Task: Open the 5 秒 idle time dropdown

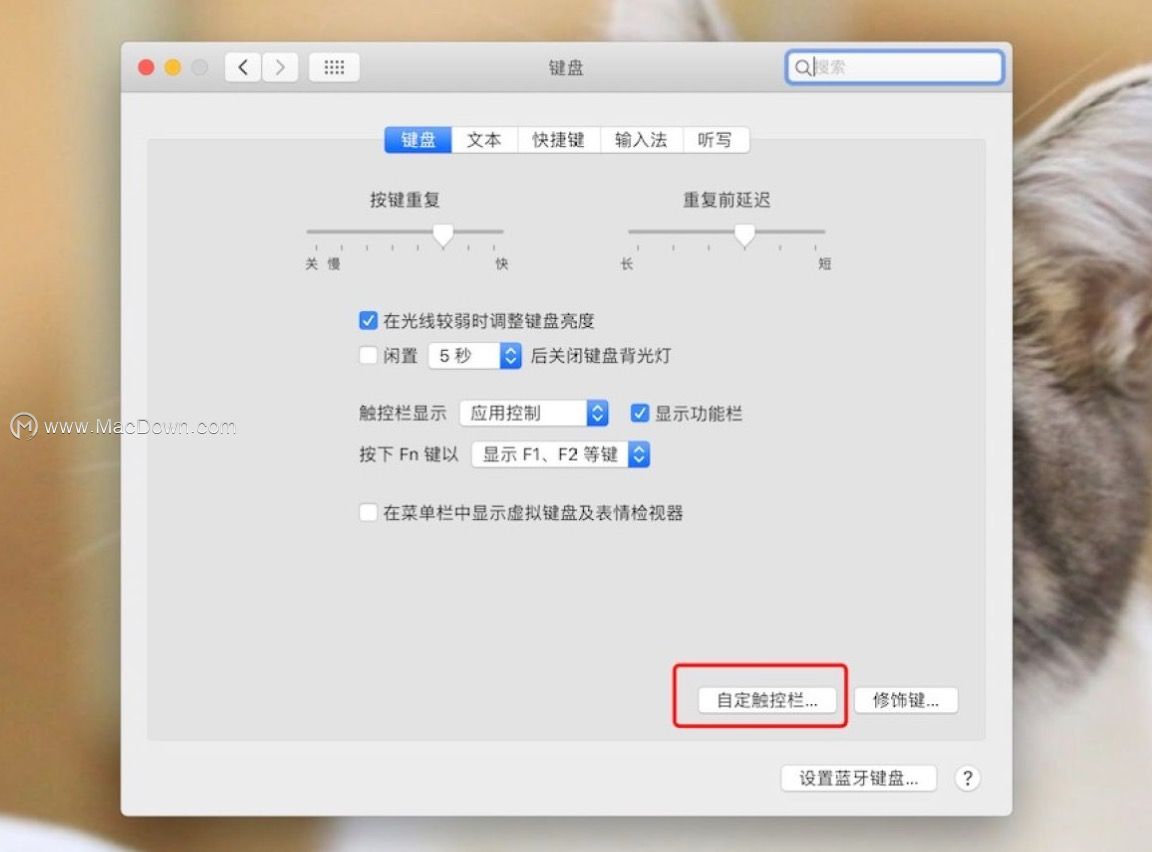Action: click(x=475, y=355)
